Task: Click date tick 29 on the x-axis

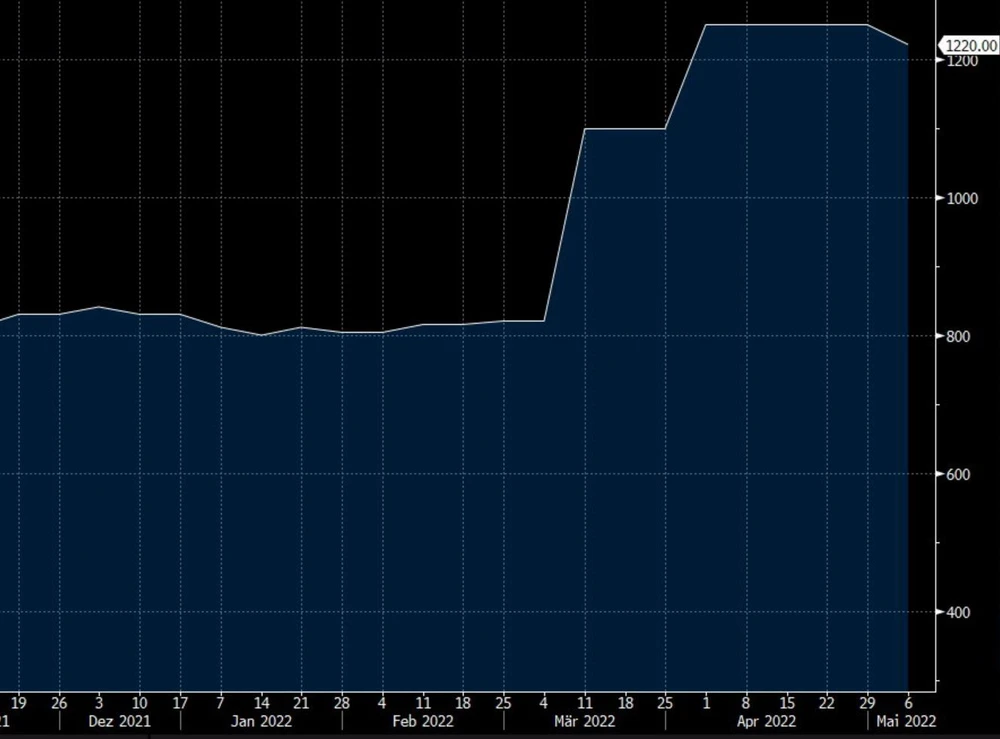Action: coord(867,700)
